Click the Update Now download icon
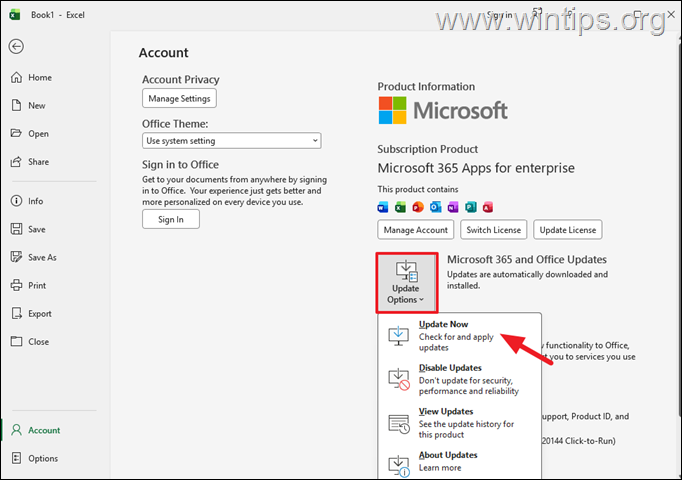Image resolution: width=682 pixels, height=480 pixels. pyautogui.click(x=398, y=336)
